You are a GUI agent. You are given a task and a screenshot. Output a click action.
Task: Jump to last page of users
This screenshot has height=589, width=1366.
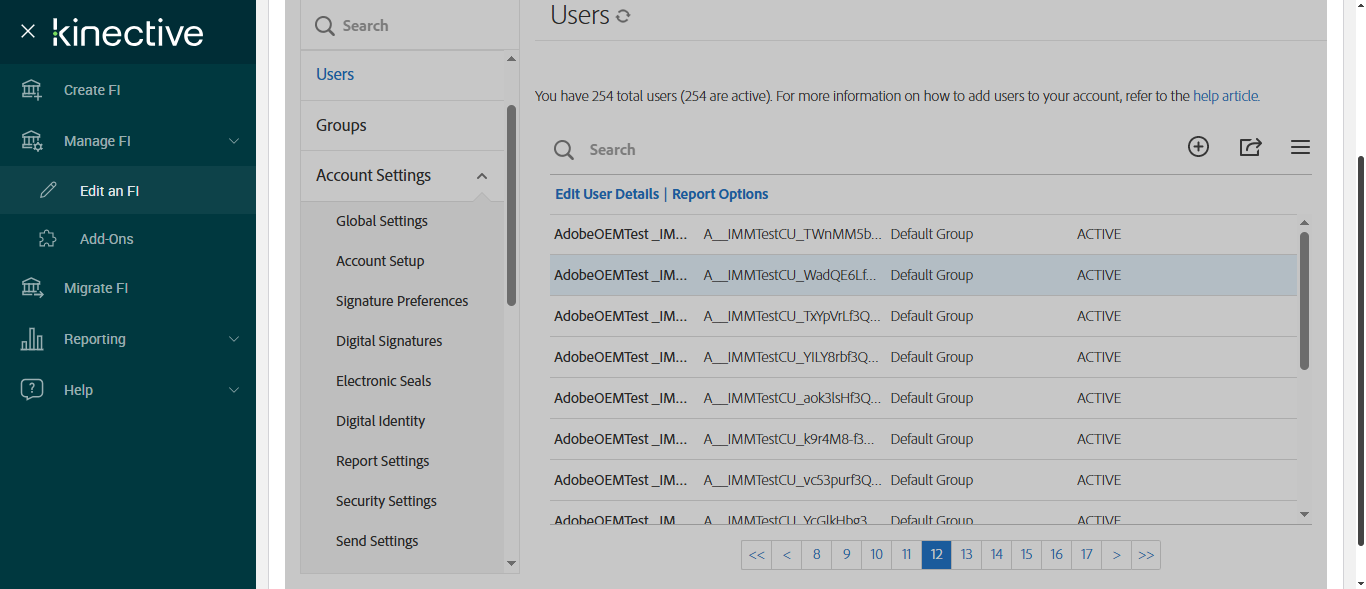[1146, 555]
